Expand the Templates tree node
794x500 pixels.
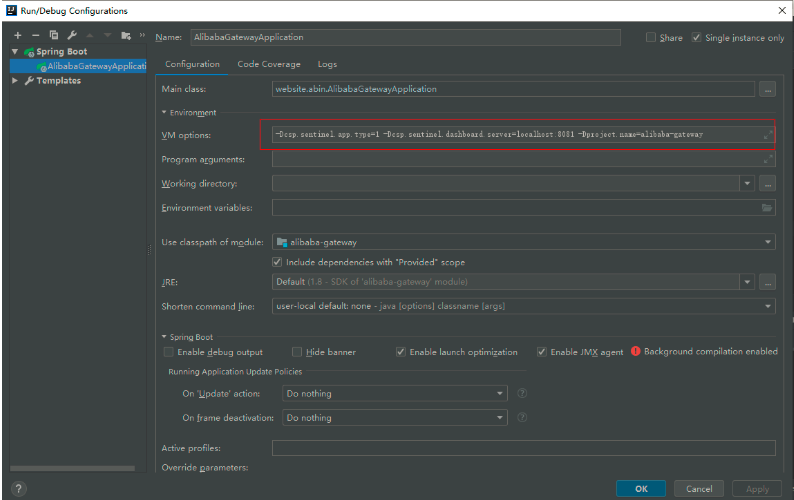(x=15, y=81)
